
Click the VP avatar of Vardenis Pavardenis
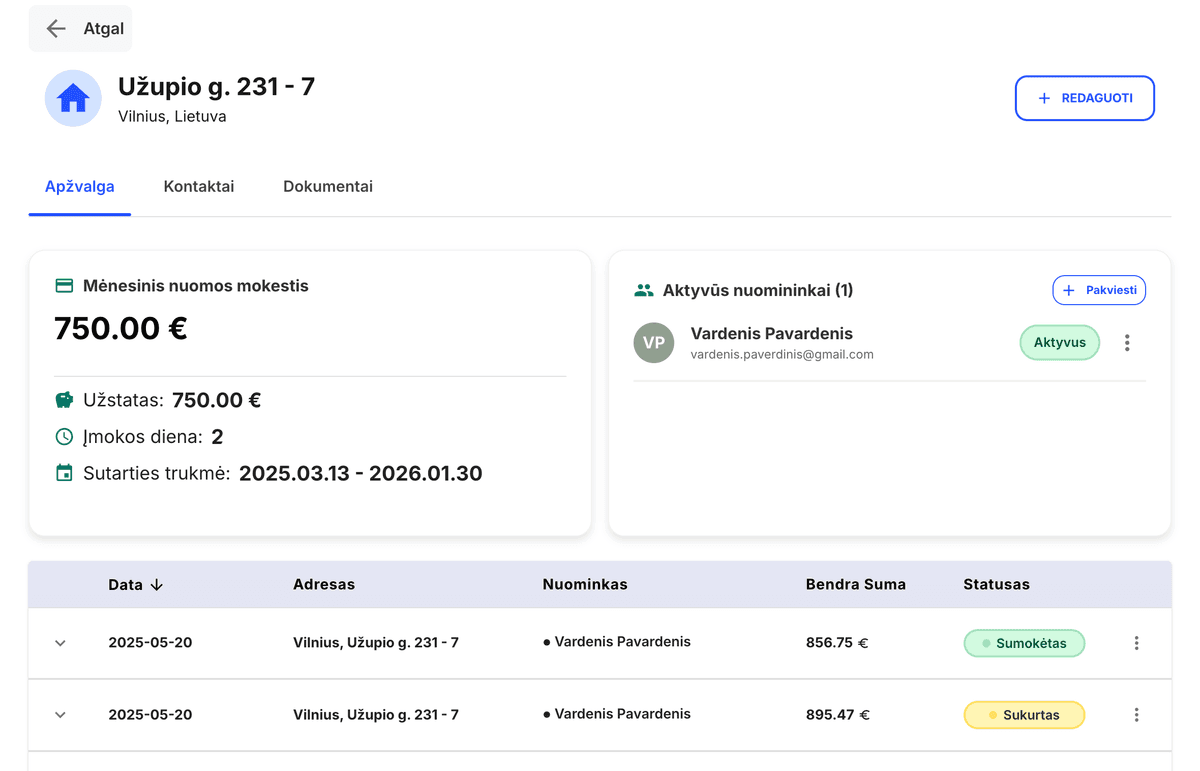[x=654, y=342]
